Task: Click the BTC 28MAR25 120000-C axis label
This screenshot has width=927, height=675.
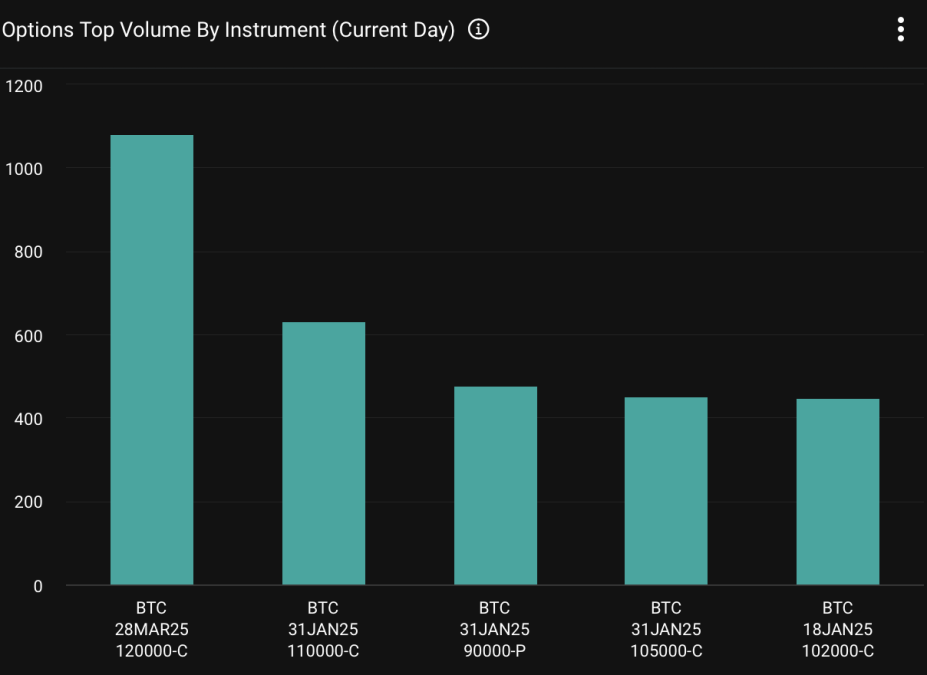Action: (151, 629)
